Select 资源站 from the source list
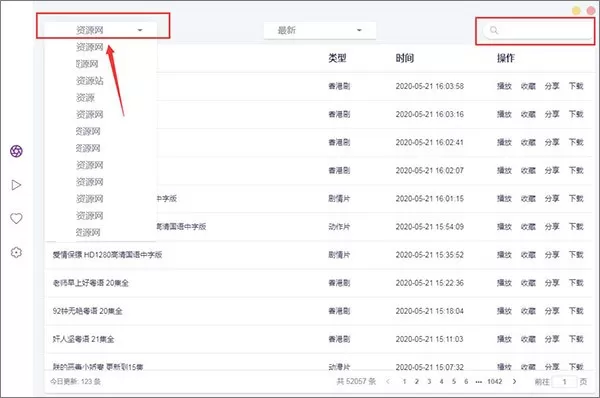Screen dimensions: 600x398 90,81
